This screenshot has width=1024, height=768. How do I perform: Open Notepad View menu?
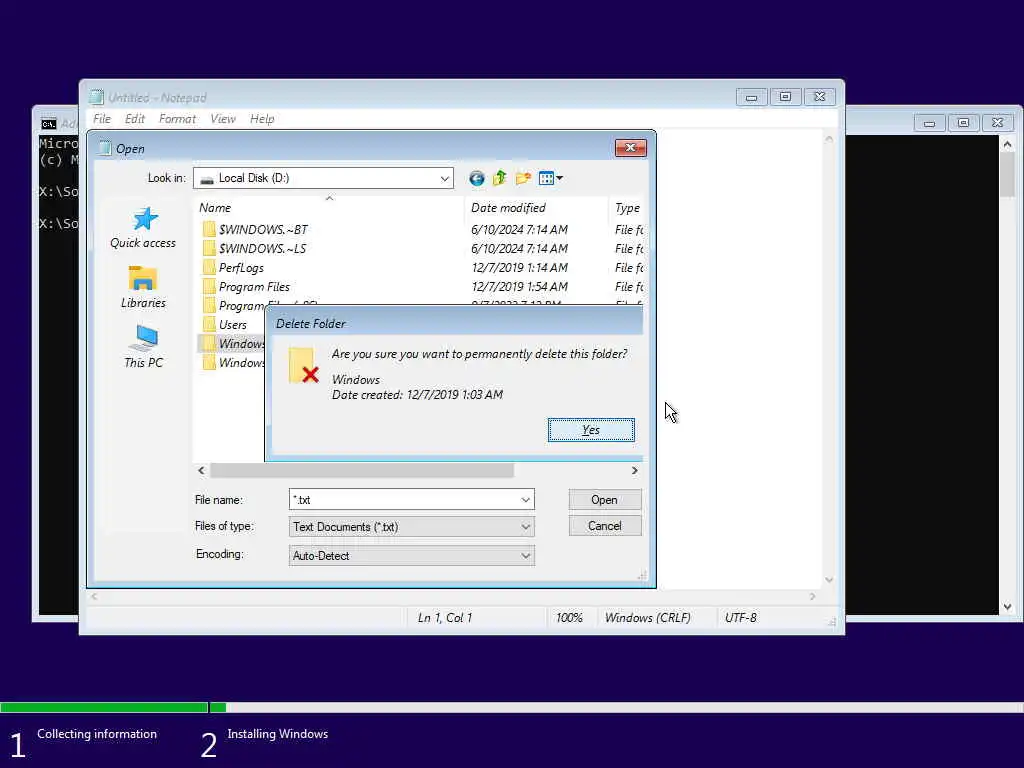[x=223, y=119]
